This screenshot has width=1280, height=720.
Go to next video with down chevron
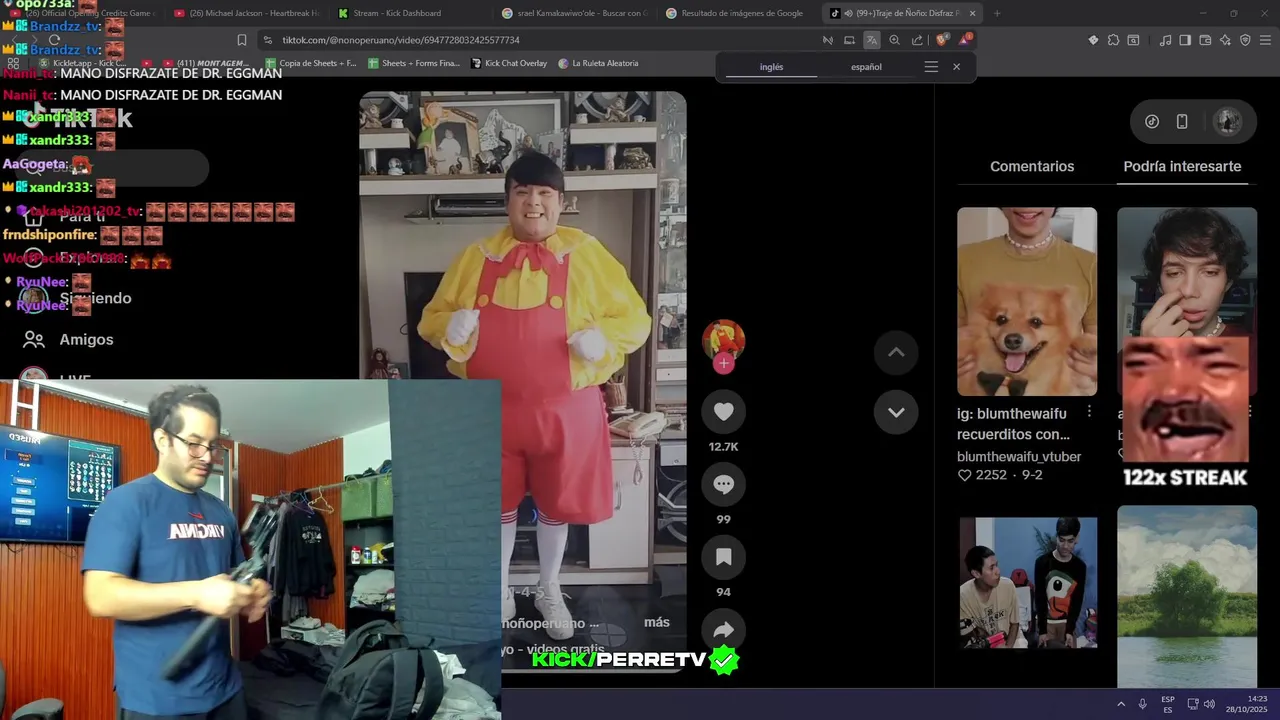[896, 412]
